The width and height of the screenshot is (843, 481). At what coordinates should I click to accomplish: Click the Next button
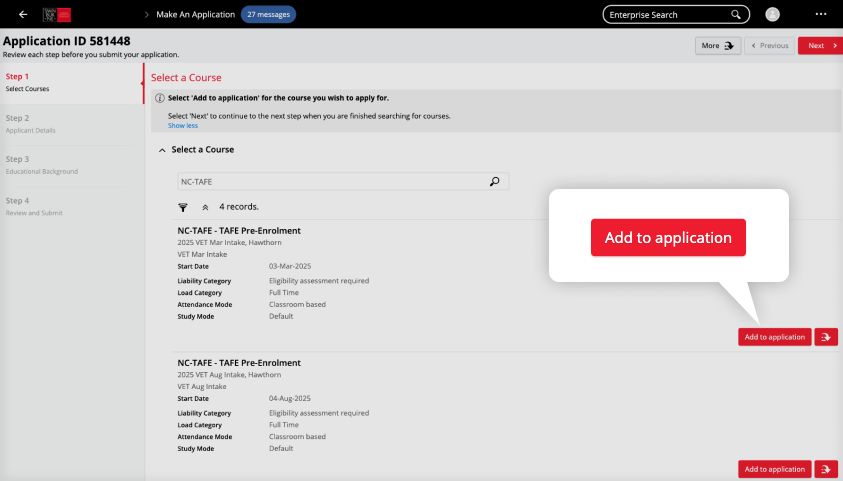[x=820, y=46]
